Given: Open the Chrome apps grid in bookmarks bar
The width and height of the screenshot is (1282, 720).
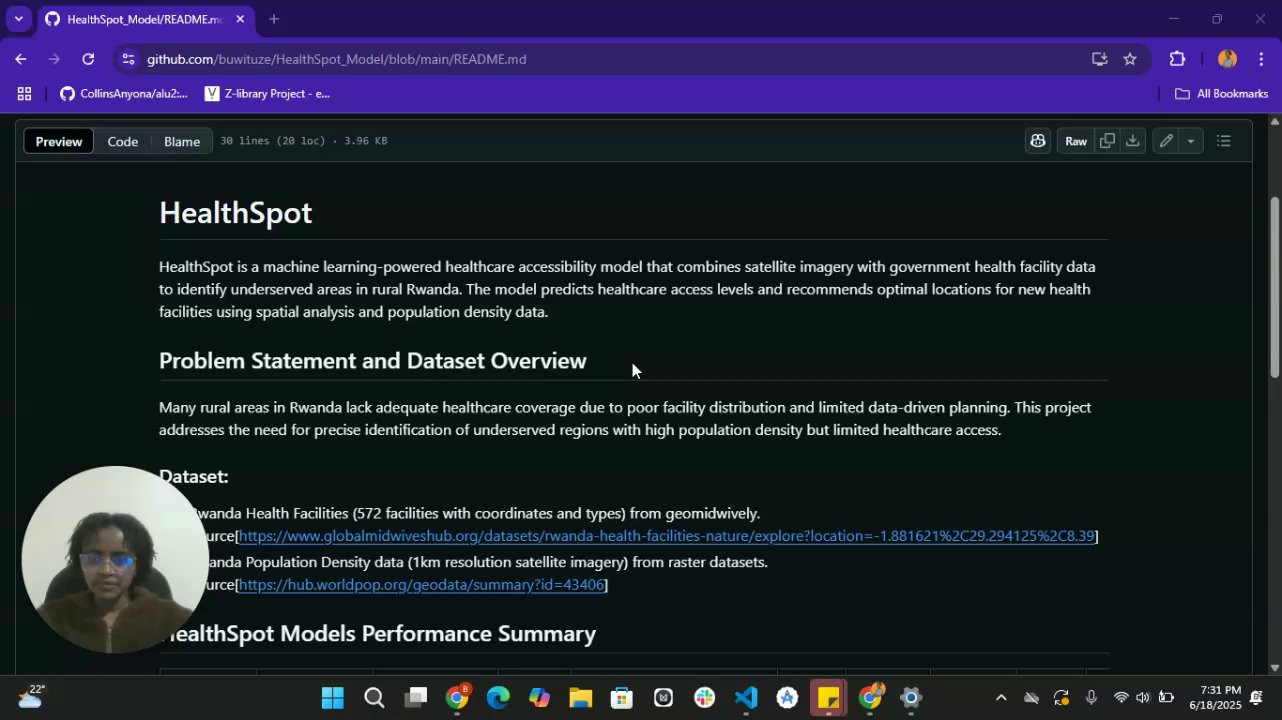Looking at the screenshot, I should pyautogui.click(x=24, y=94).
